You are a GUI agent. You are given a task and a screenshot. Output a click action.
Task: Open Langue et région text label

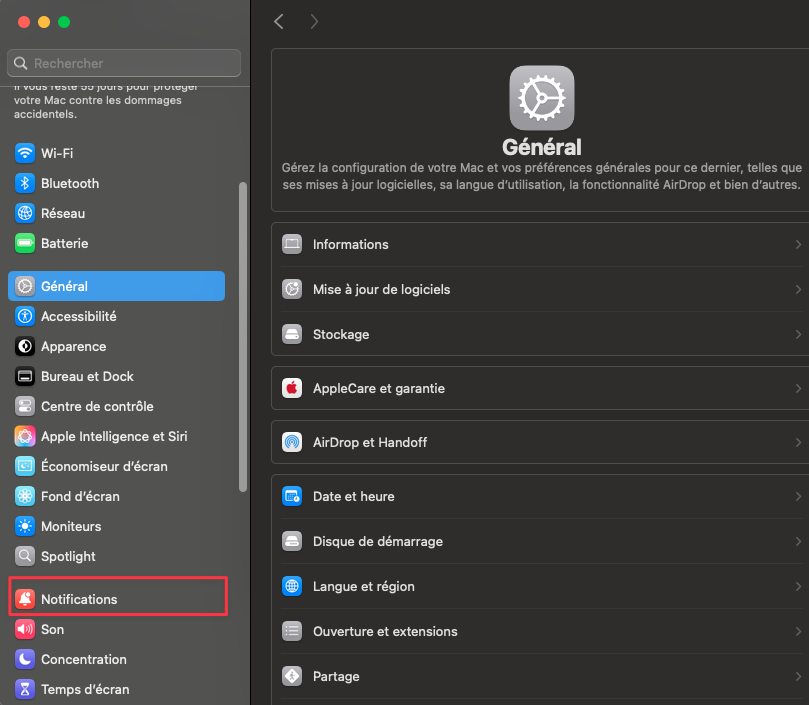pyautogui.click(x=364, y=586)
